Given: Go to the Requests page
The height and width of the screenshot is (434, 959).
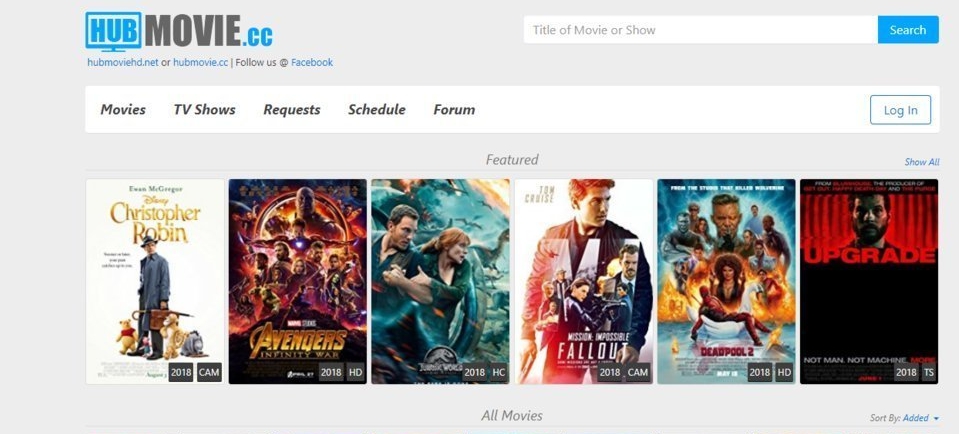Looking at the screenshot, I should (292, 109).
